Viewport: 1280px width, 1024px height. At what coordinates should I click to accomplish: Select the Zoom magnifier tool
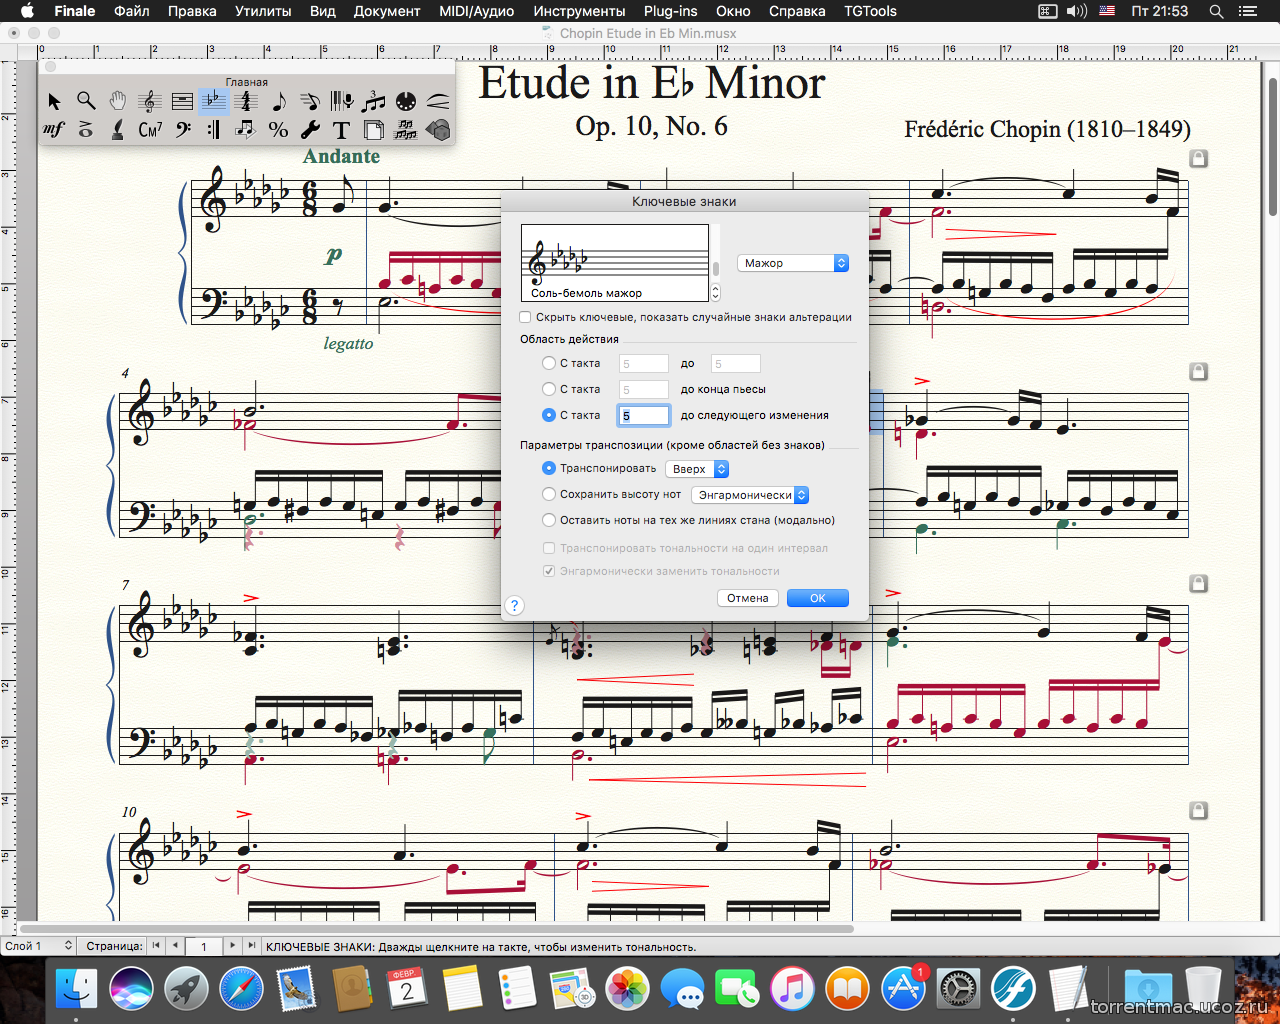[x=86, y=101]
